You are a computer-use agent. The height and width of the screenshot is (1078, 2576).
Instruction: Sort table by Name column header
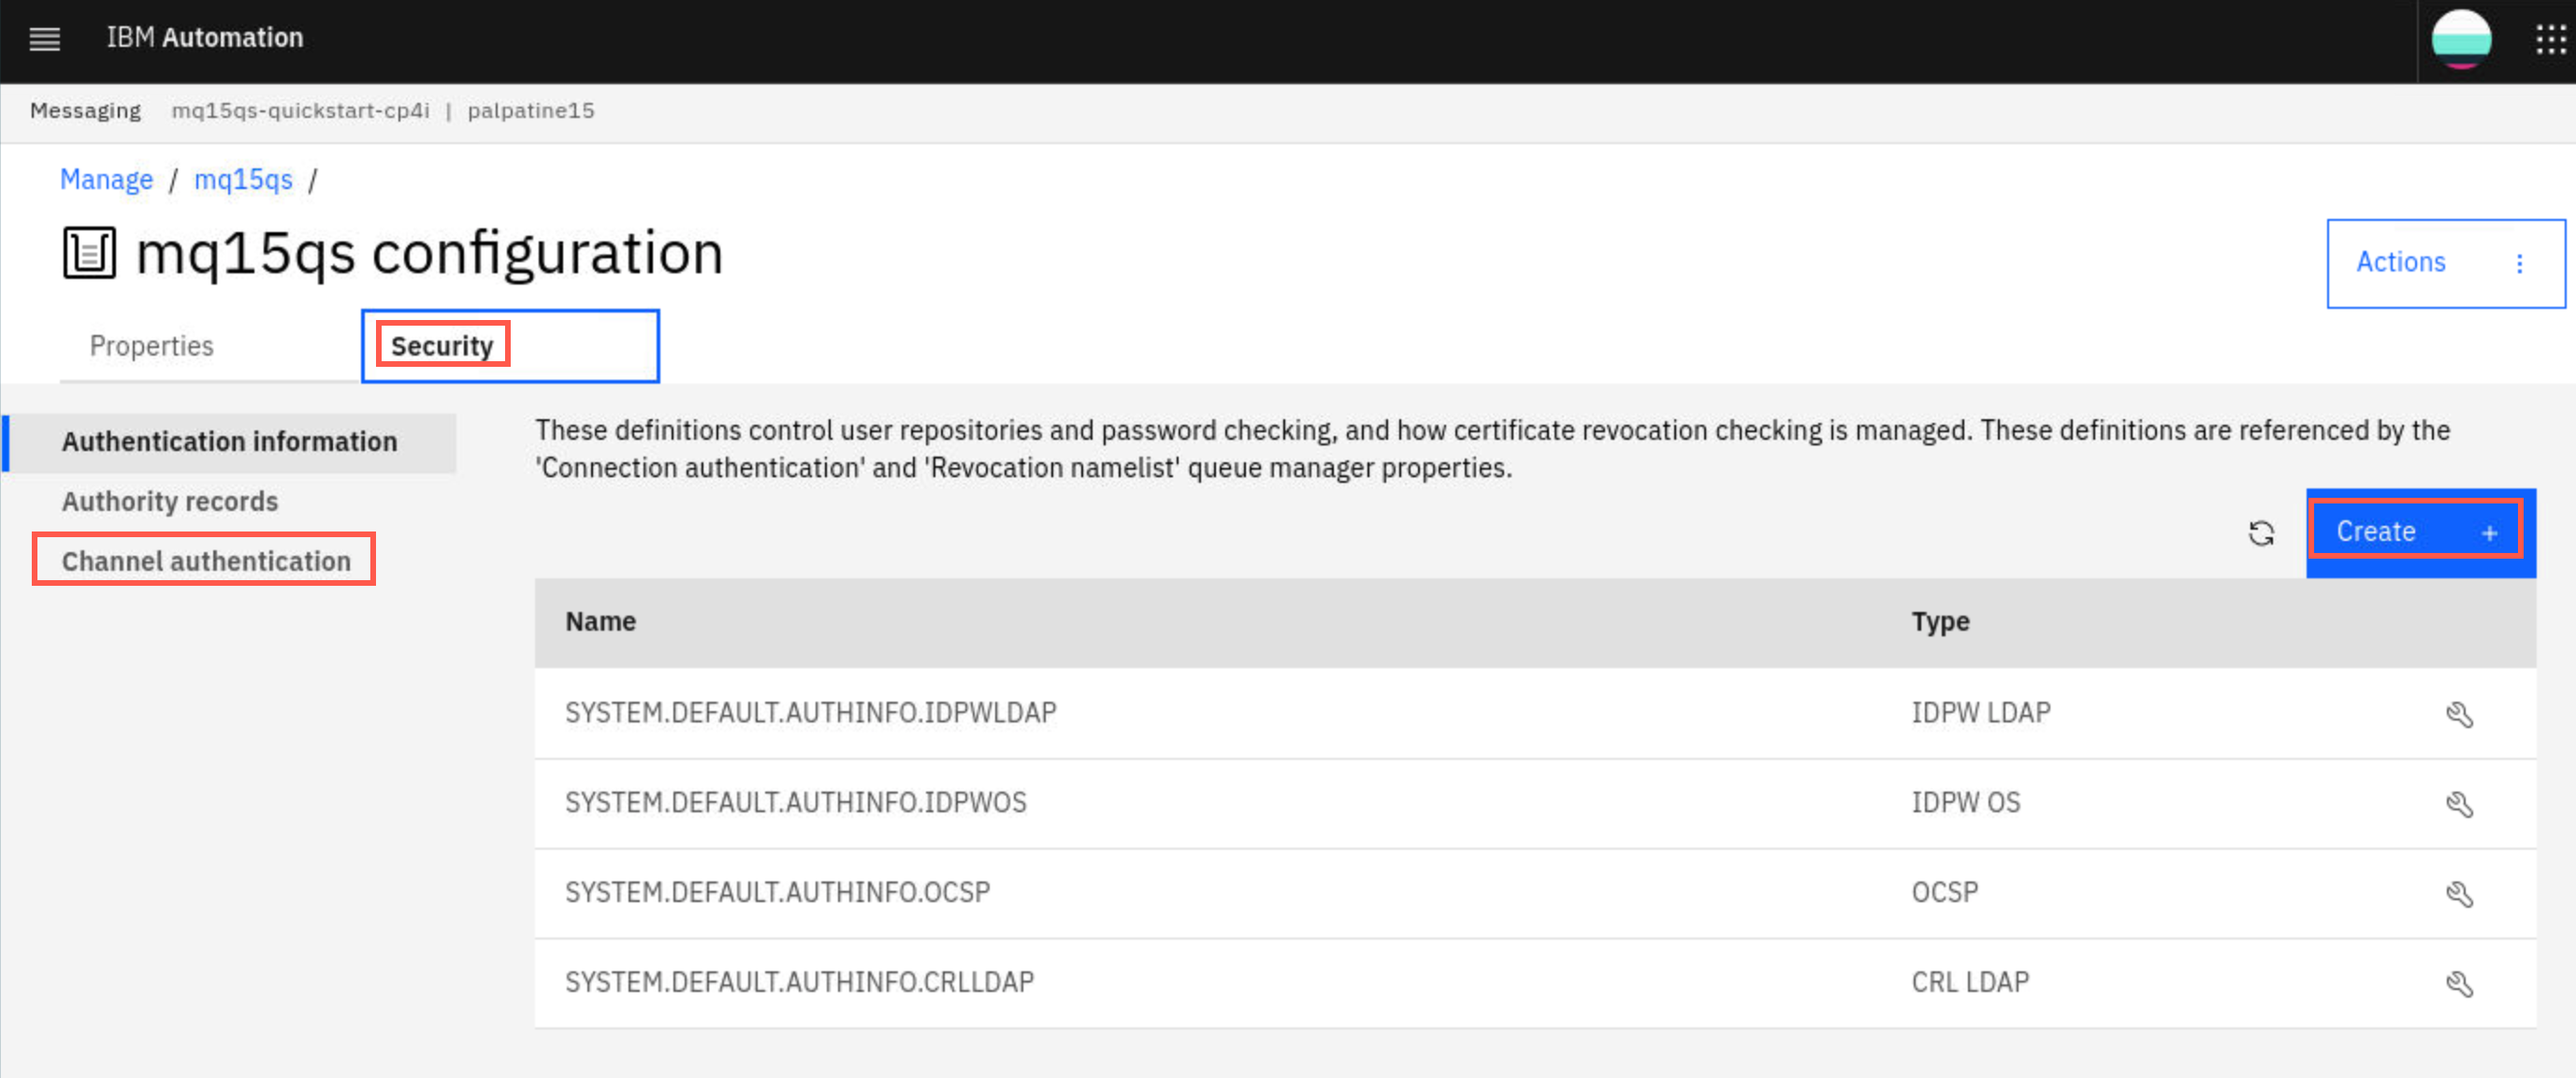click(x=600, y=622)
